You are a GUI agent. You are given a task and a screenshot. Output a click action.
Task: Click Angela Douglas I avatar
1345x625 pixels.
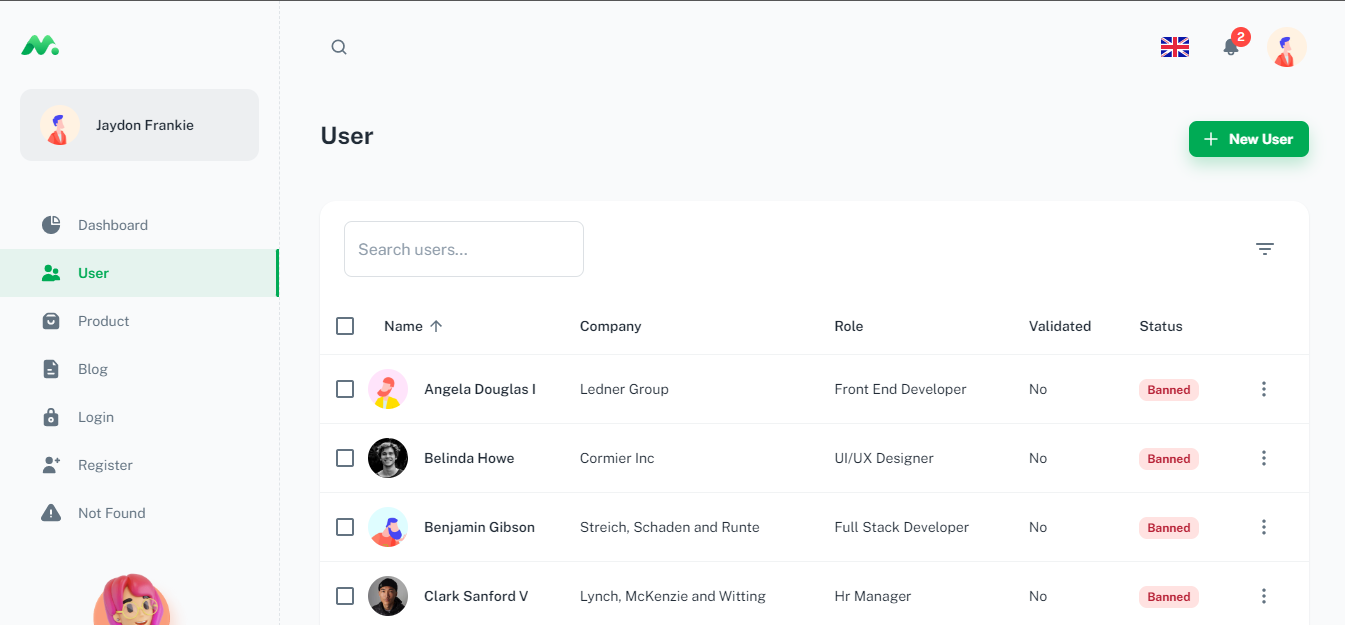pyautogui.click(x=388, y=389)
